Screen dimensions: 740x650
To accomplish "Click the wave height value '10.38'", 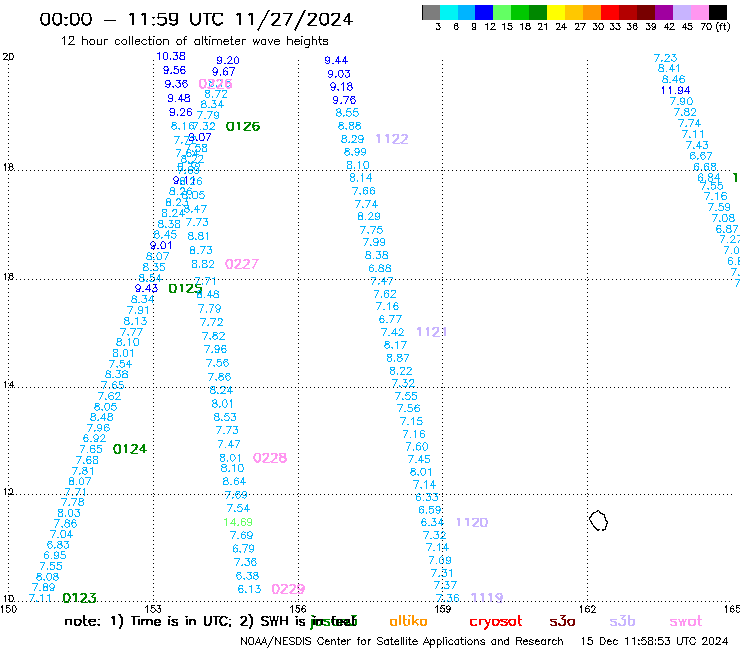I will point(171,56).
